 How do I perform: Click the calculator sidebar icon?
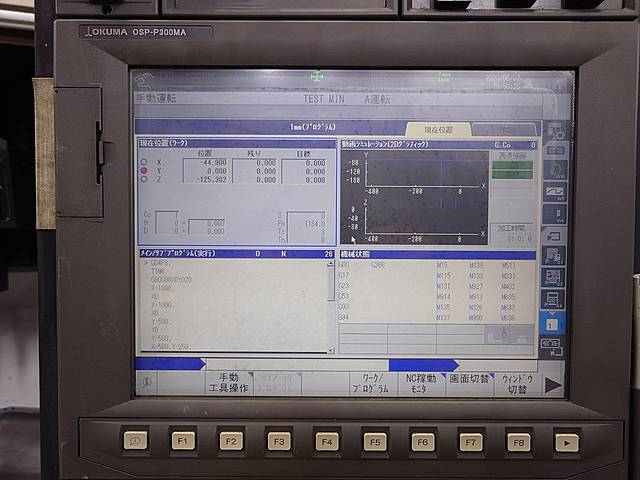click(x=553, y=300)
